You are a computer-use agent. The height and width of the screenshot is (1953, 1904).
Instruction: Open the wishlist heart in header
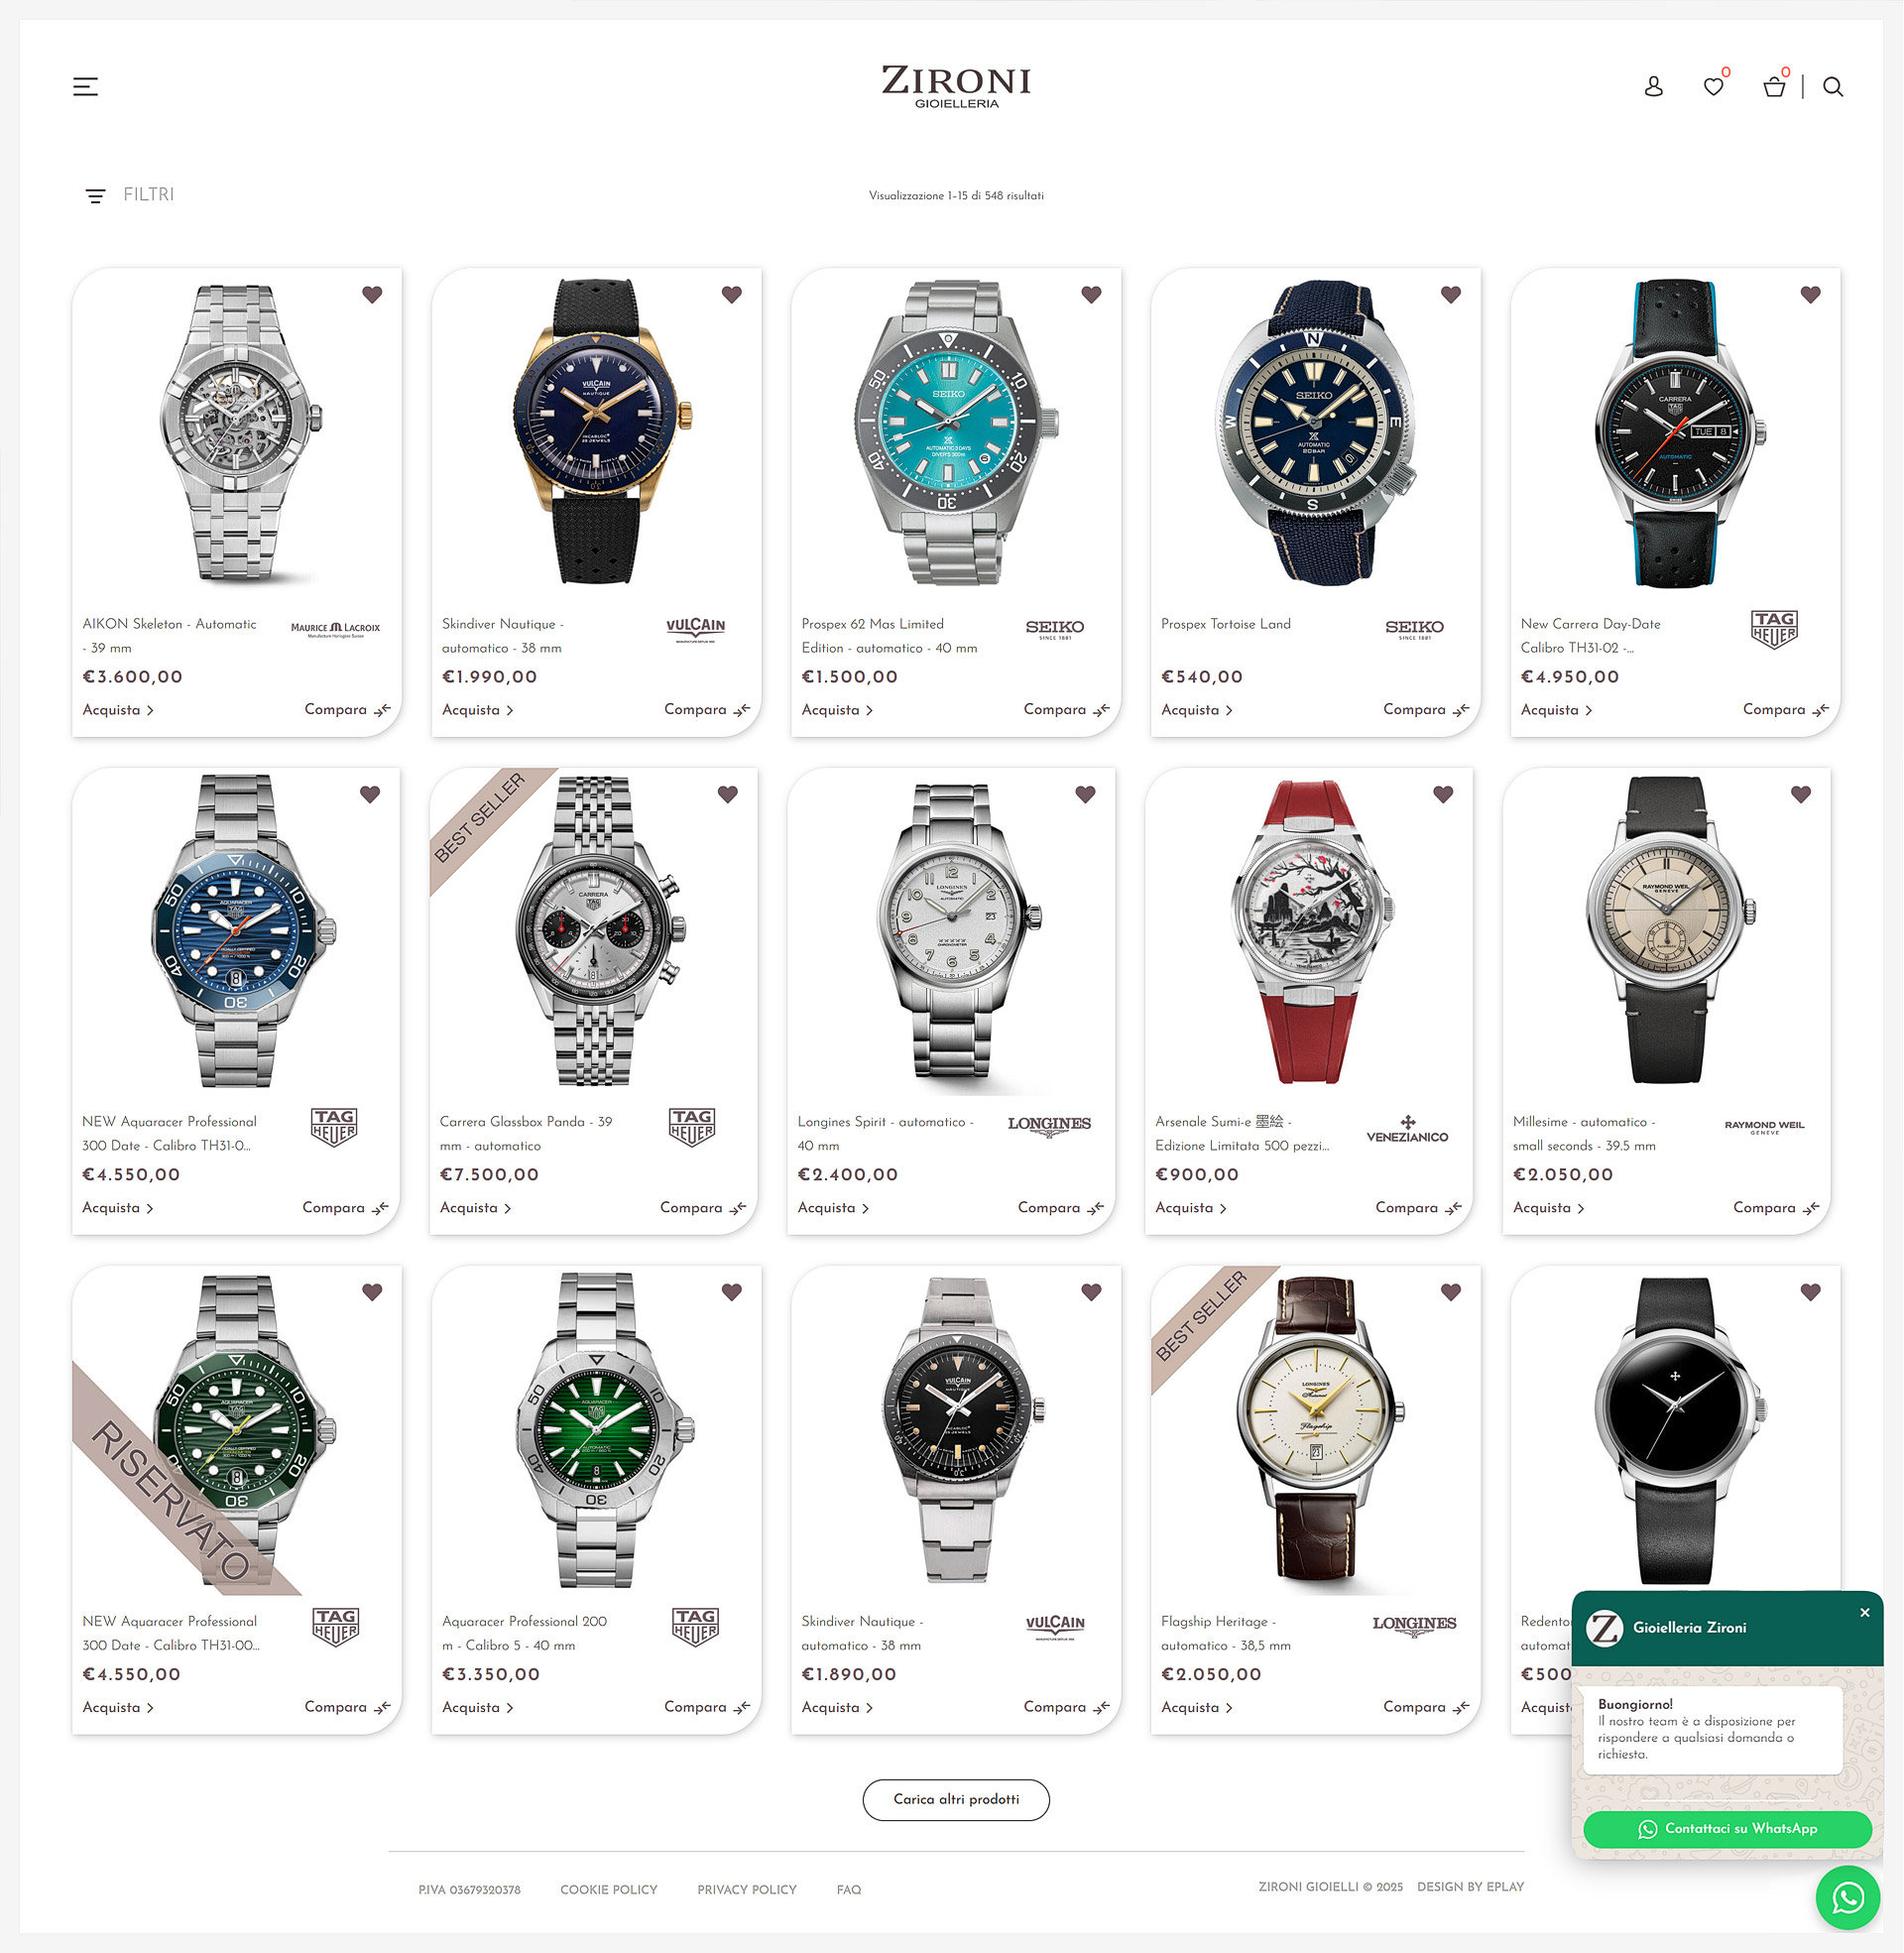click(x=1714, y=87)
